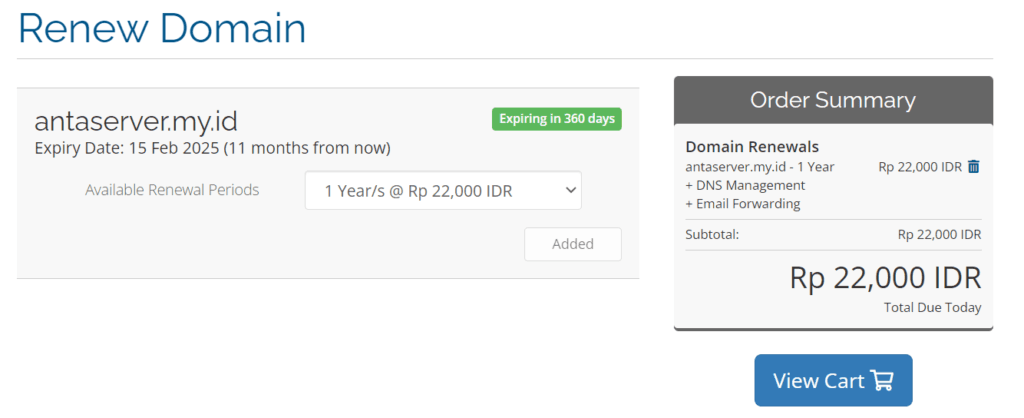The width and height of the screenshot is (1024, 418).
Task: Click the Total Due Today caption
Action: 933,307
